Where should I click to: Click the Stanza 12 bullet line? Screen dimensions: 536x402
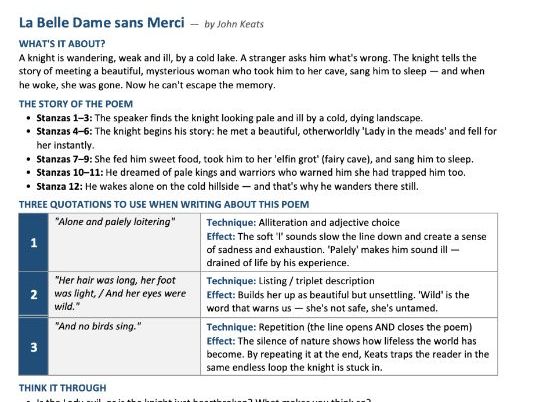[x=227, y=186]
